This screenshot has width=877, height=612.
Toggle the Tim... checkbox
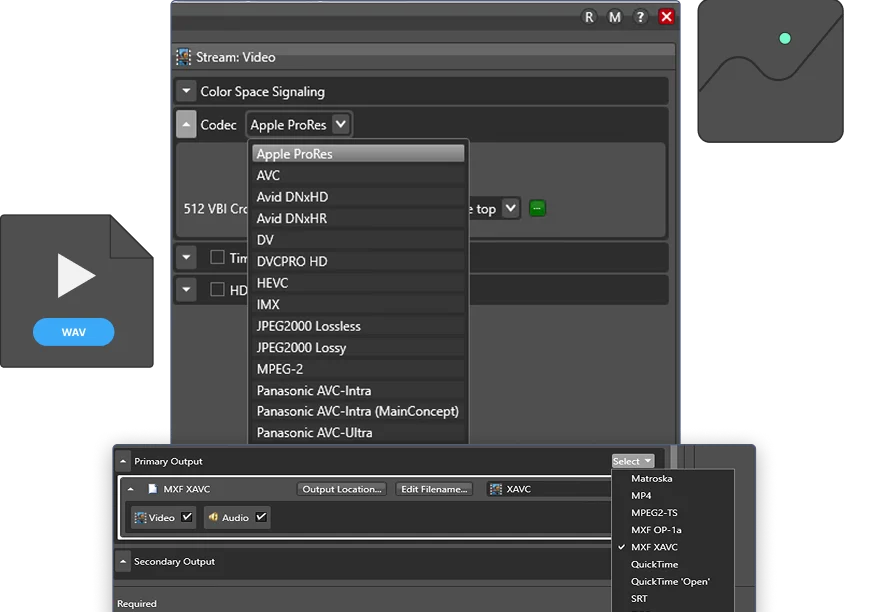(217, 257)
